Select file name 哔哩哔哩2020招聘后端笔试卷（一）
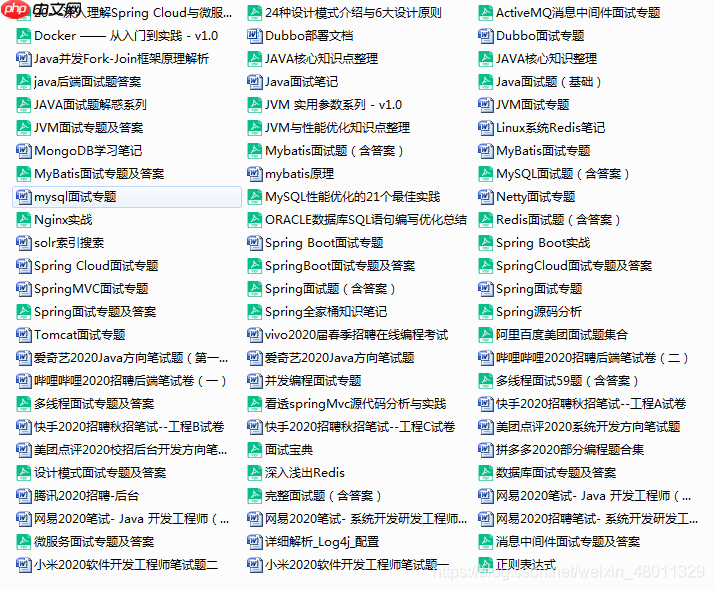 [130, 381]
